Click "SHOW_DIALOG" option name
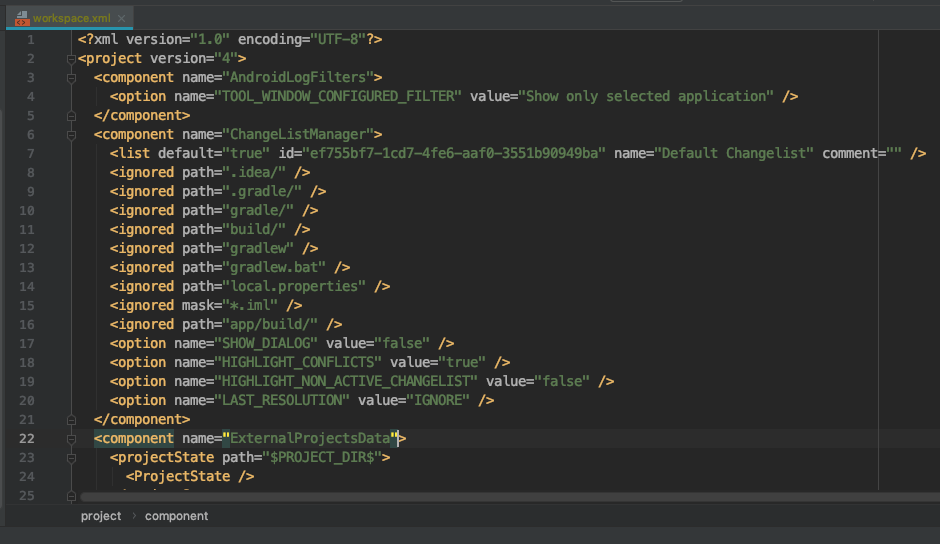 click(x=266, y=344)
